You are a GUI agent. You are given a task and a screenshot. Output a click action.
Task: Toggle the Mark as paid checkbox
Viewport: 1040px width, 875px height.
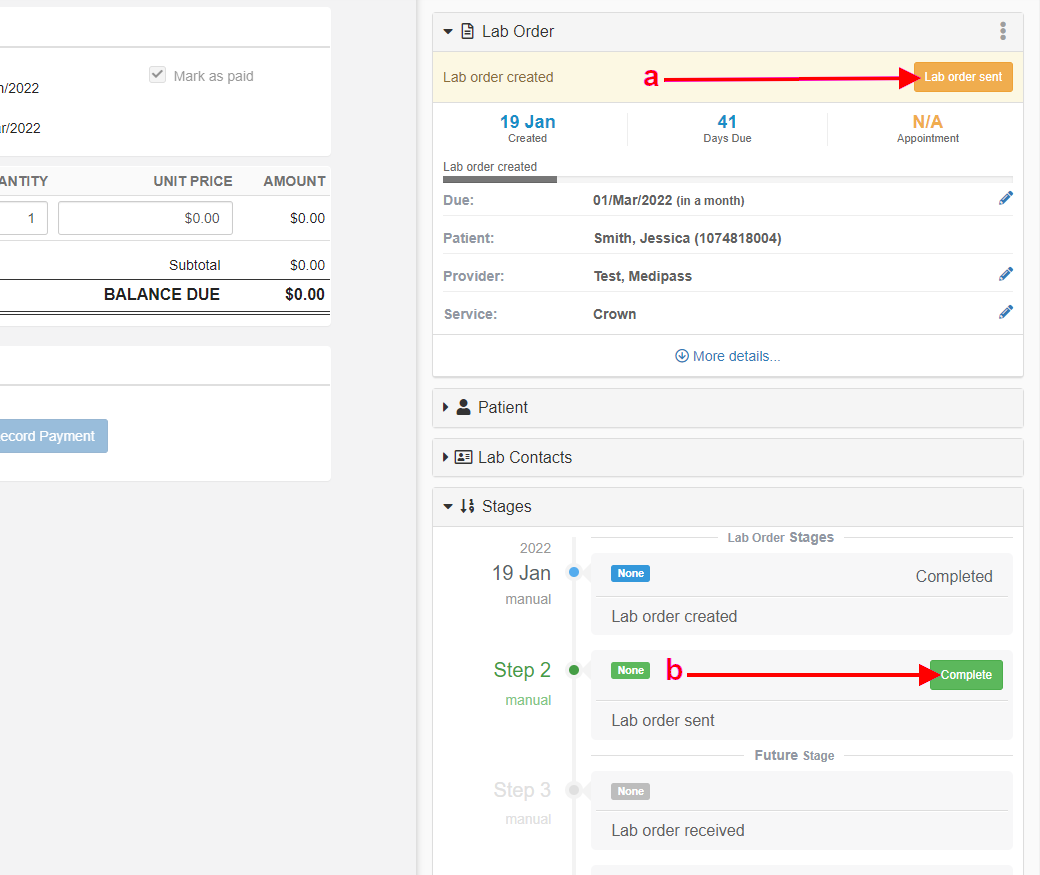coord(157,75)
